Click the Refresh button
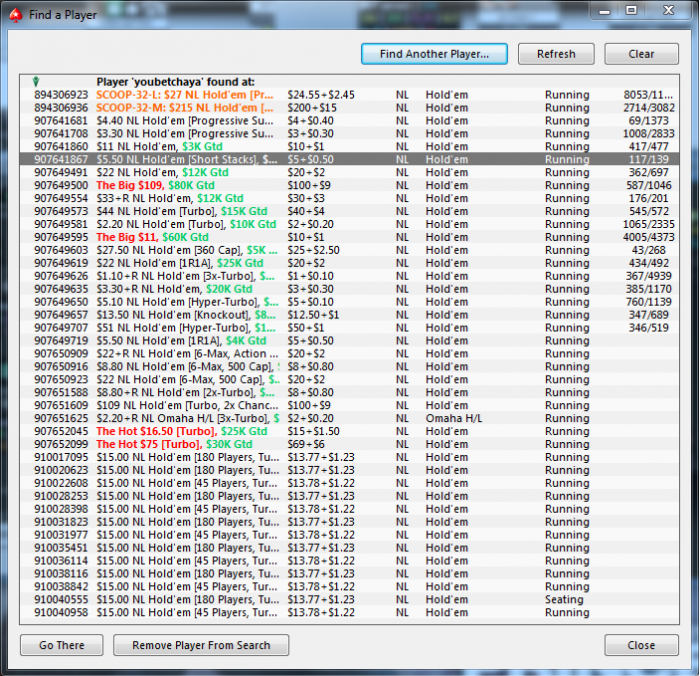The height and width of the screenshot is (676, 700). (x=556, y=54)
